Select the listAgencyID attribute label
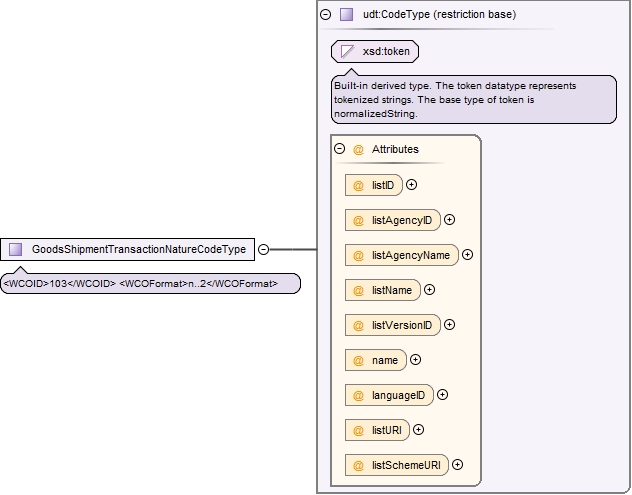The width and height of the screenshot is (632, 495). tap(402, 220)
